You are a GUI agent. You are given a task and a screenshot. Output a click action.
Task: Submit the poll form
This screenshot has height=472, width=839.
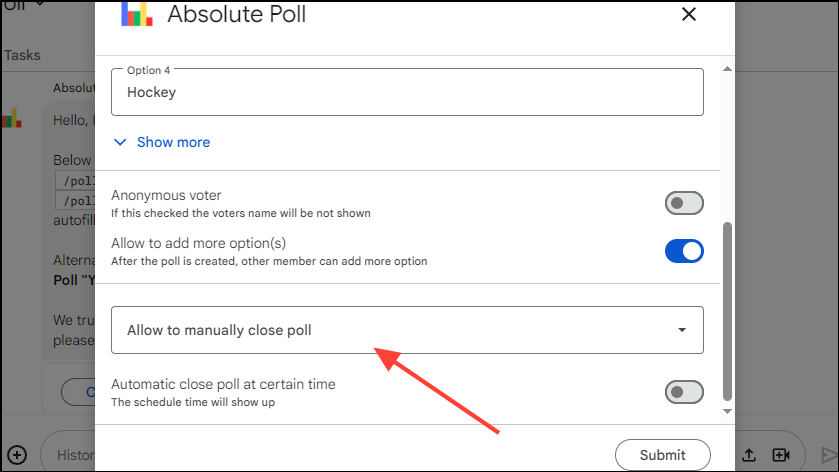tap(662, 455)
